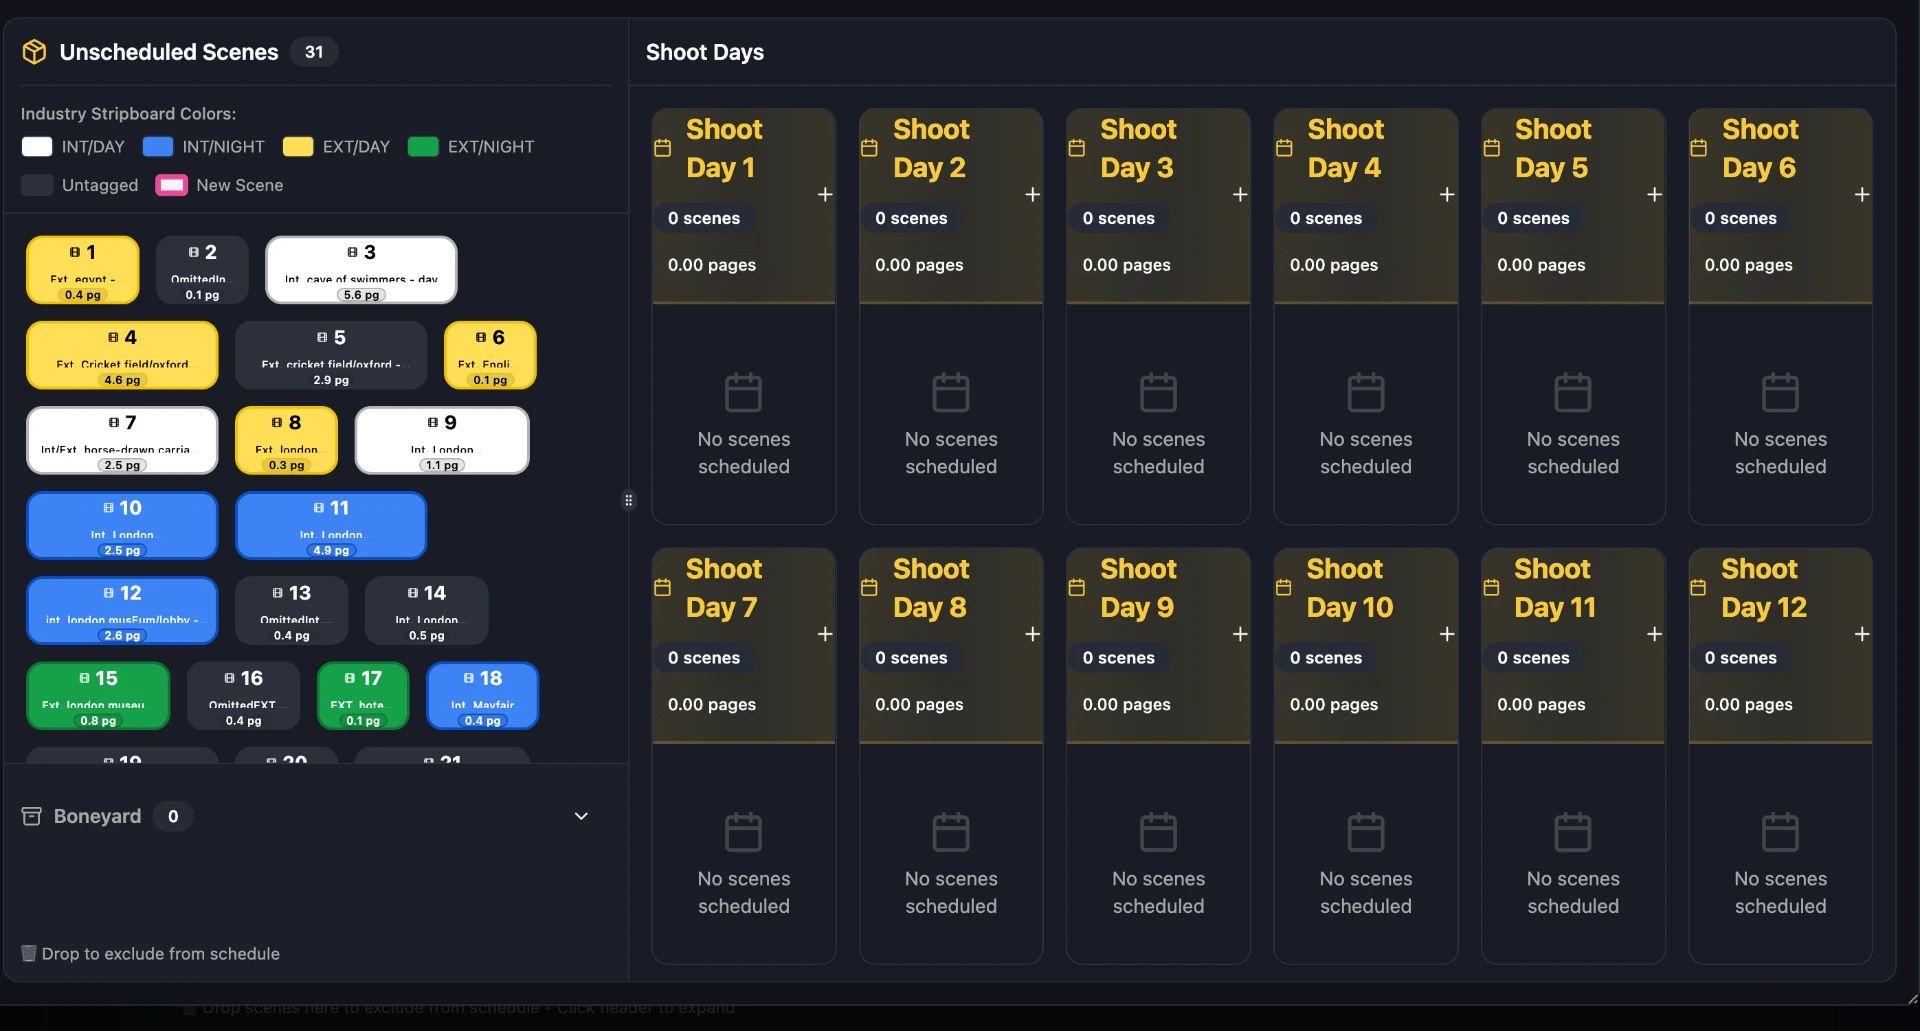This screenshot has width=1920, height=1031.
Task: Click the plus icon on Shoot Day 5
Action: point(1655,194)
